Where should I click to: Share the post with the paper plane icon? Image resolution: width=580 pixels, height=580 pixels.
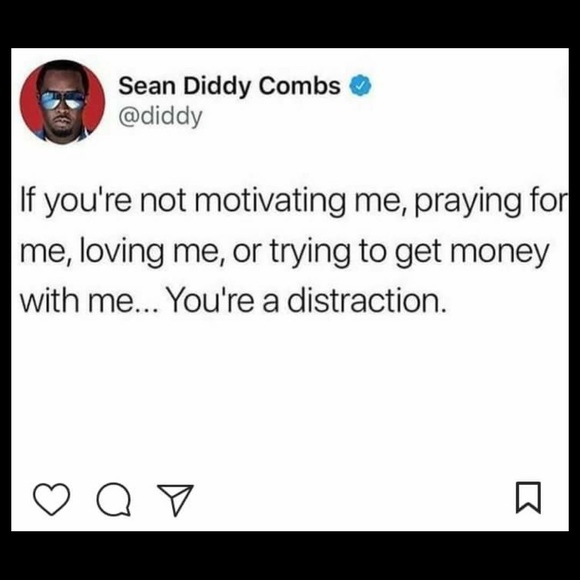(175, 499)
